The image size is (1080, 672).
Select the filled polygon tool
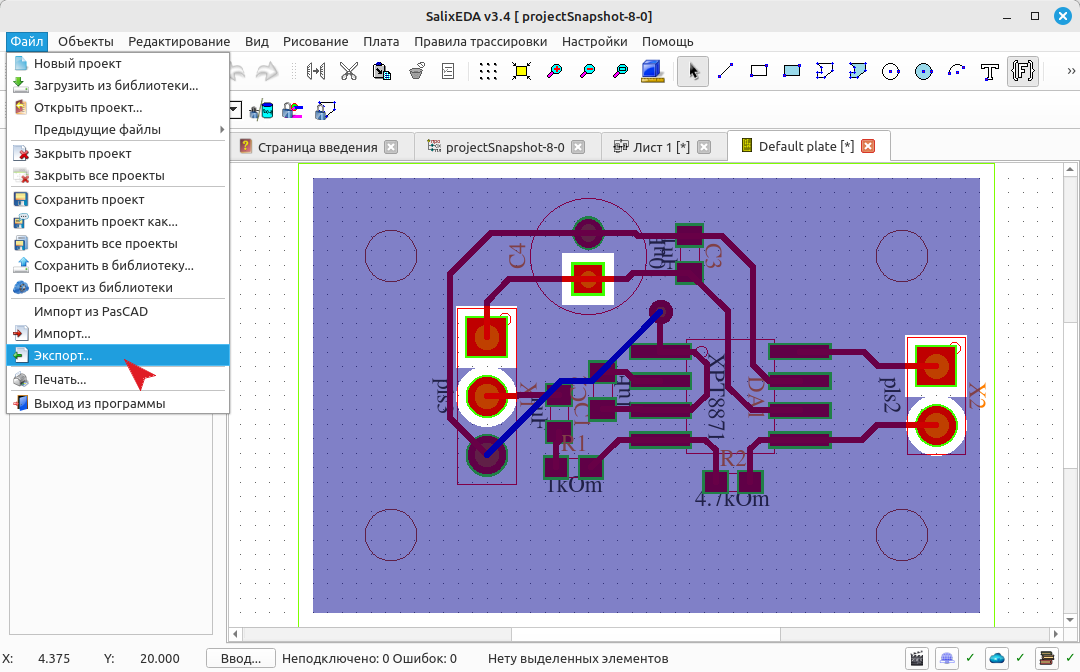coord(858,71)
